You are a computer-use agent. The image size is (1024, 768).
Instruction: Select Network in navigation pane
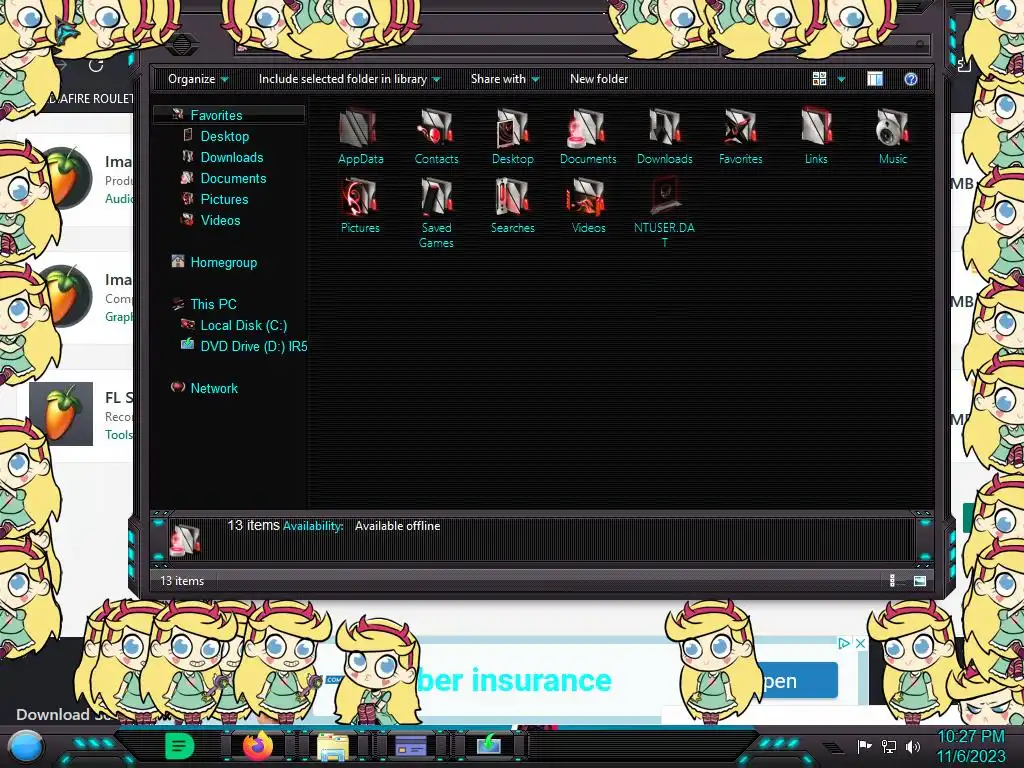coord(214,388)
